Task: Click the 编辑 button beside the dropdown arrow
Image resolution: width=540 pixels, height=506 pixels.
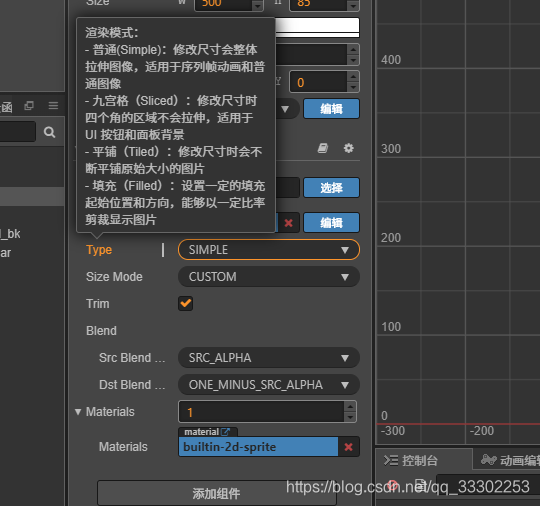Action: (x=331, y=109)
